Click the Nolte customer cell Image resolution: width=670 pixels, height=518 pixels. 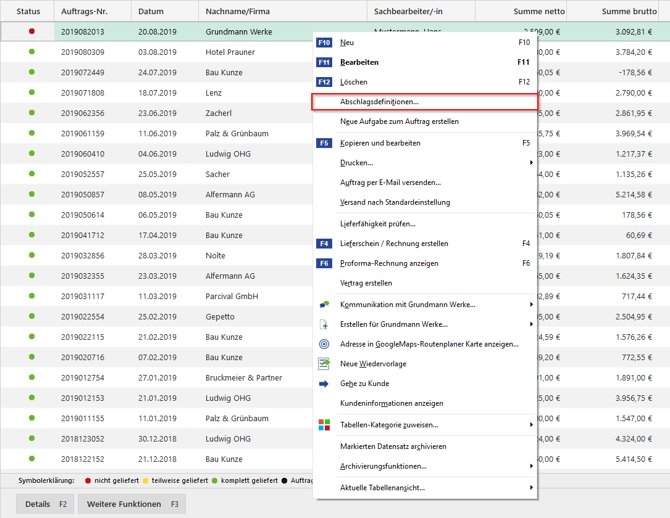click(x=215, y=256)
